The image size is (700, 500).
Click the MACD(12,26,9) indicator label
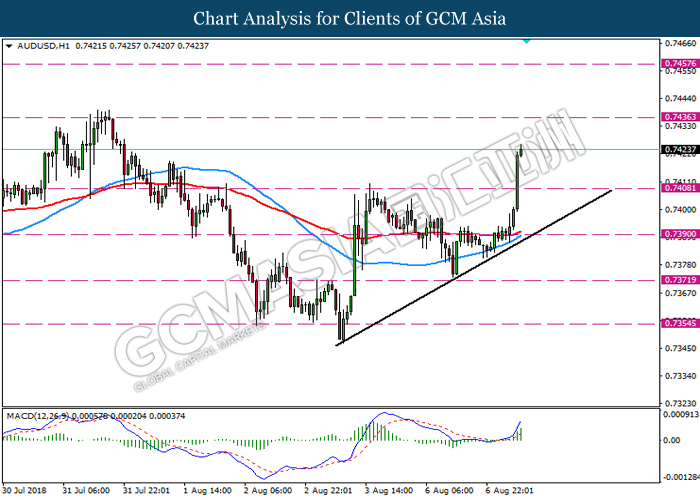pos(38,416)
